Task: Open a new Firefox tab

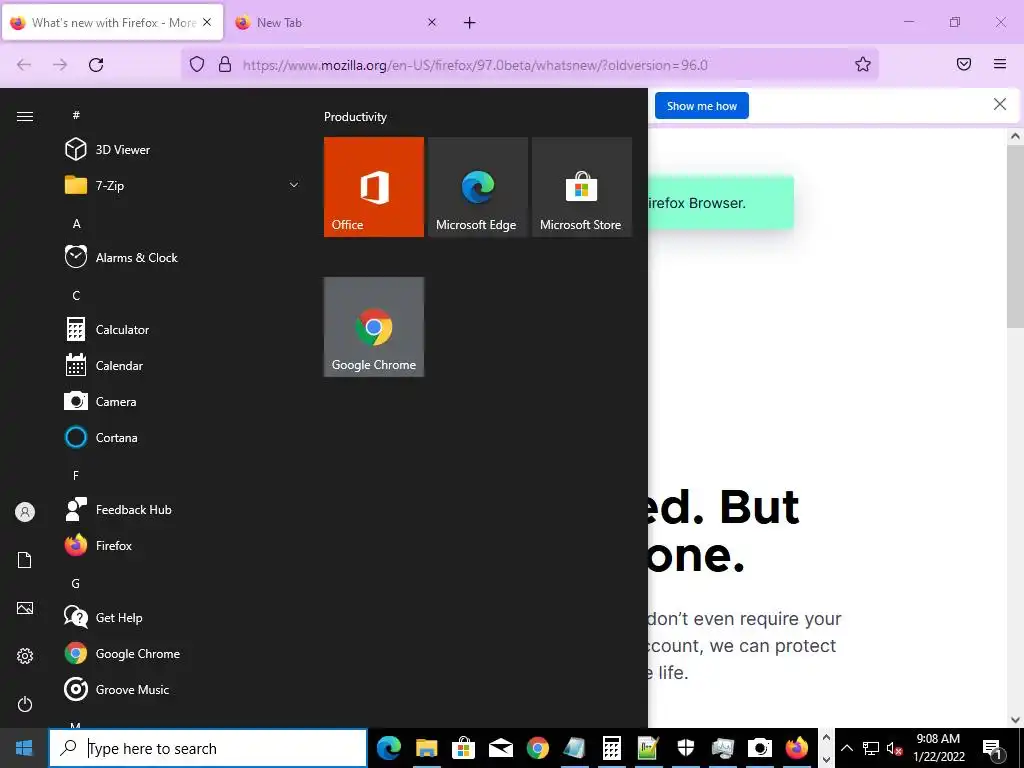Action: pos(470,23)
